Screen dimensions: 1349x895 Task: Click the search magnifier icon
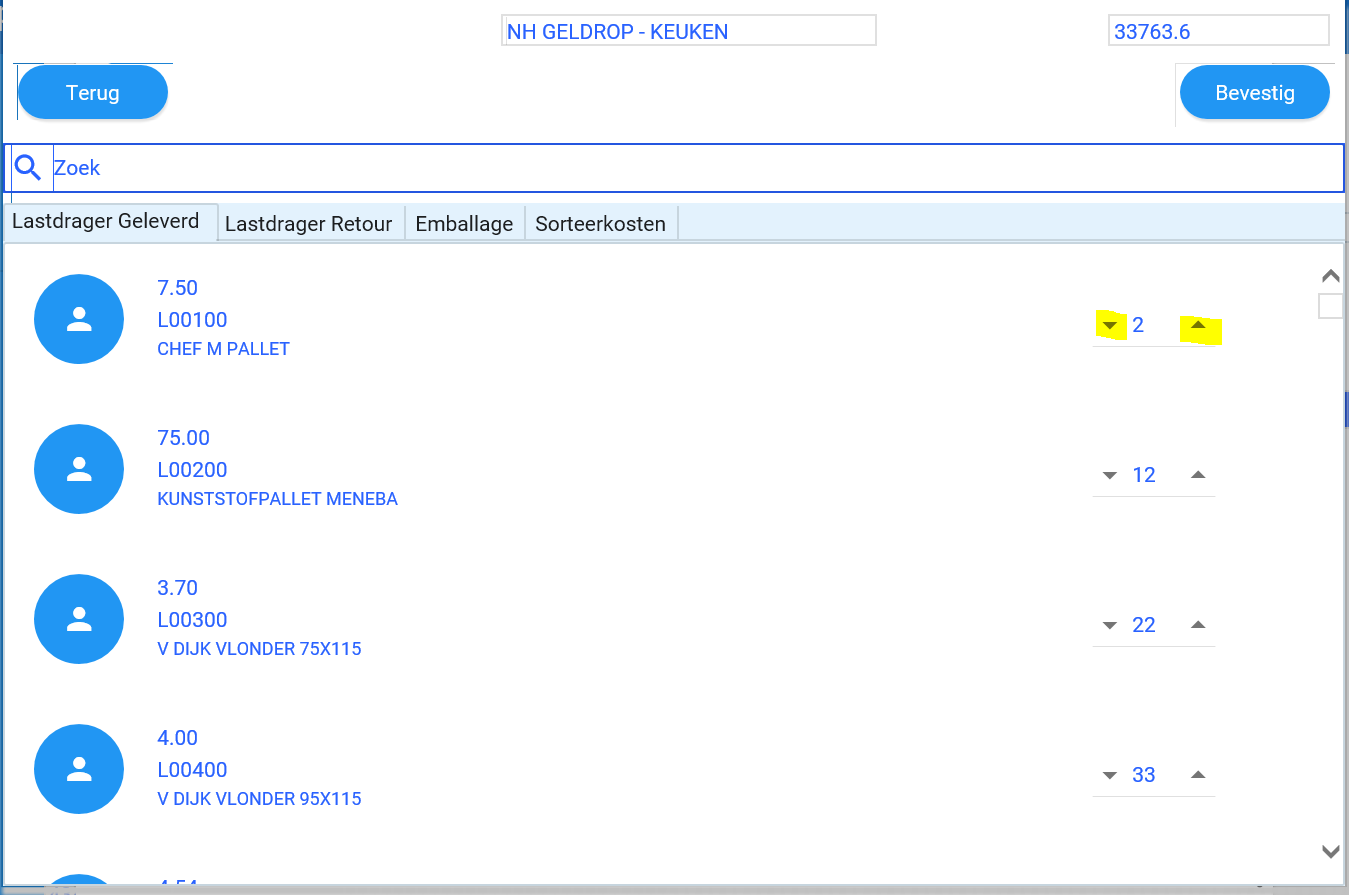point(28,168)
